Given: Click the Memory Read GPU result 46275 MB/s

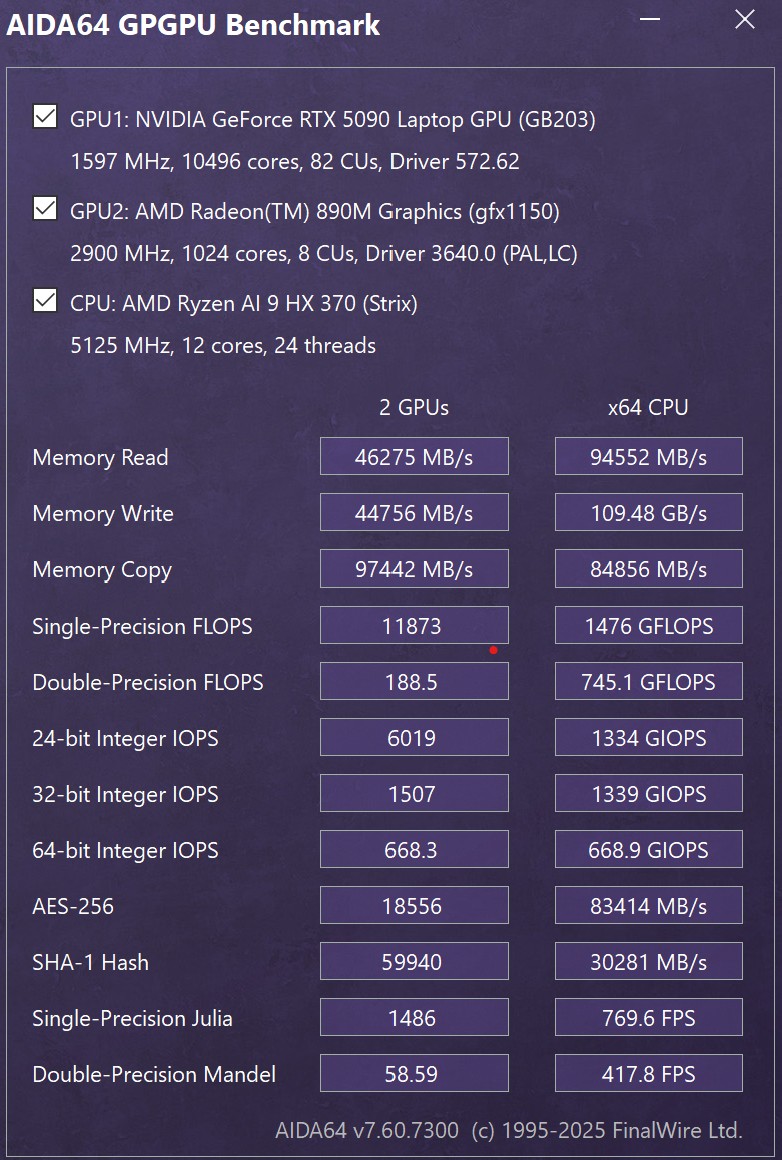Looking at the screenshot, I should pyautogui.click(x=414, y=456).
